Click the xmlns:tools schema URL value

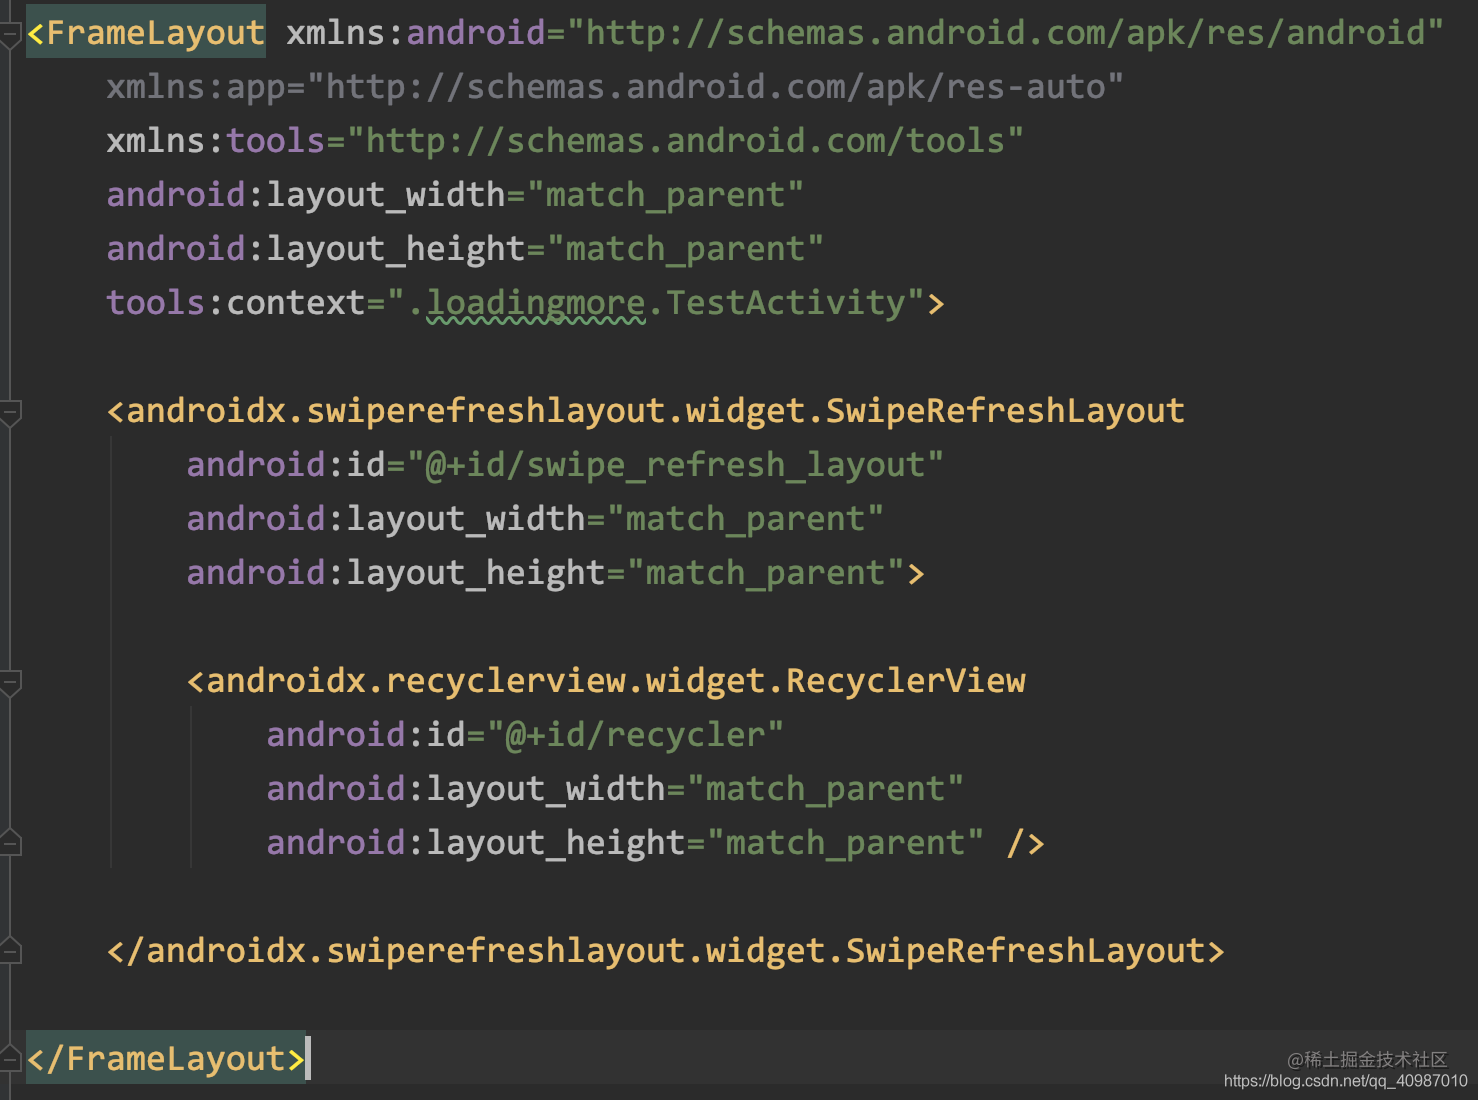click(685, 141)
